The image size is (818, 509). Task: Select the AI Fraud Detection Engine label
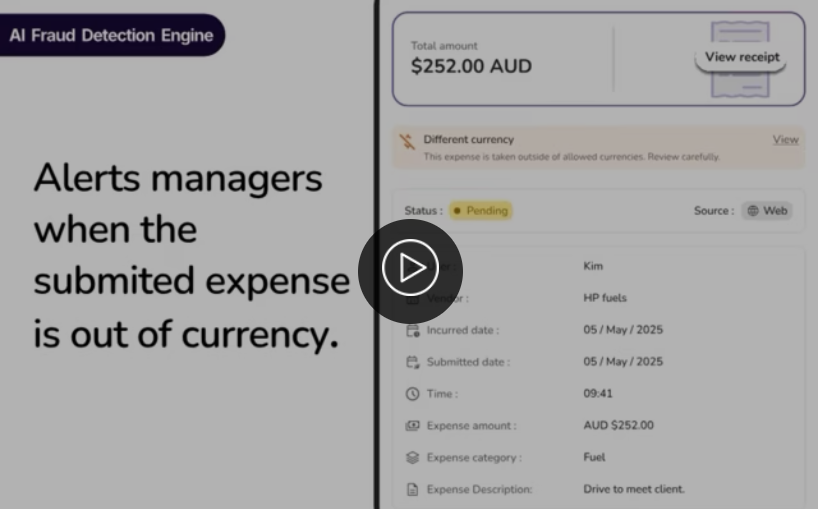click(x=111, y=35)
